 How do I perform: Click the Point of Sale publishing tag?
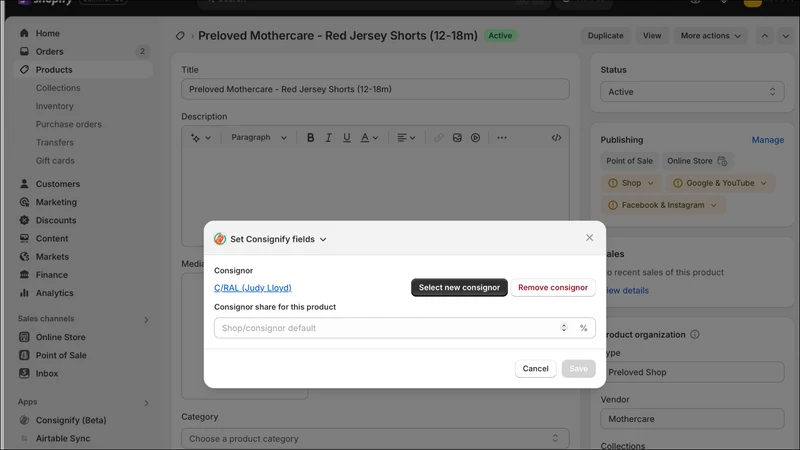point(629,161)
